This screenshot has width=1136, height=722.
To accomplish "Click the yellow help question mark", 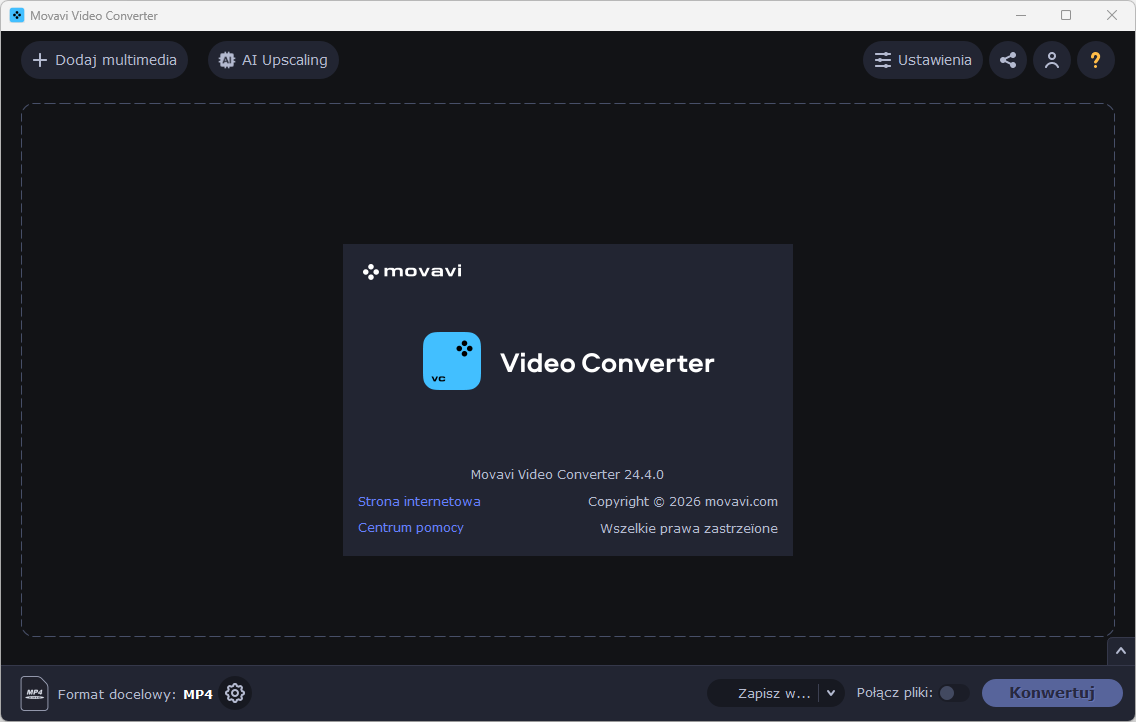I will pyautogui.click(x=1095, y=60).
